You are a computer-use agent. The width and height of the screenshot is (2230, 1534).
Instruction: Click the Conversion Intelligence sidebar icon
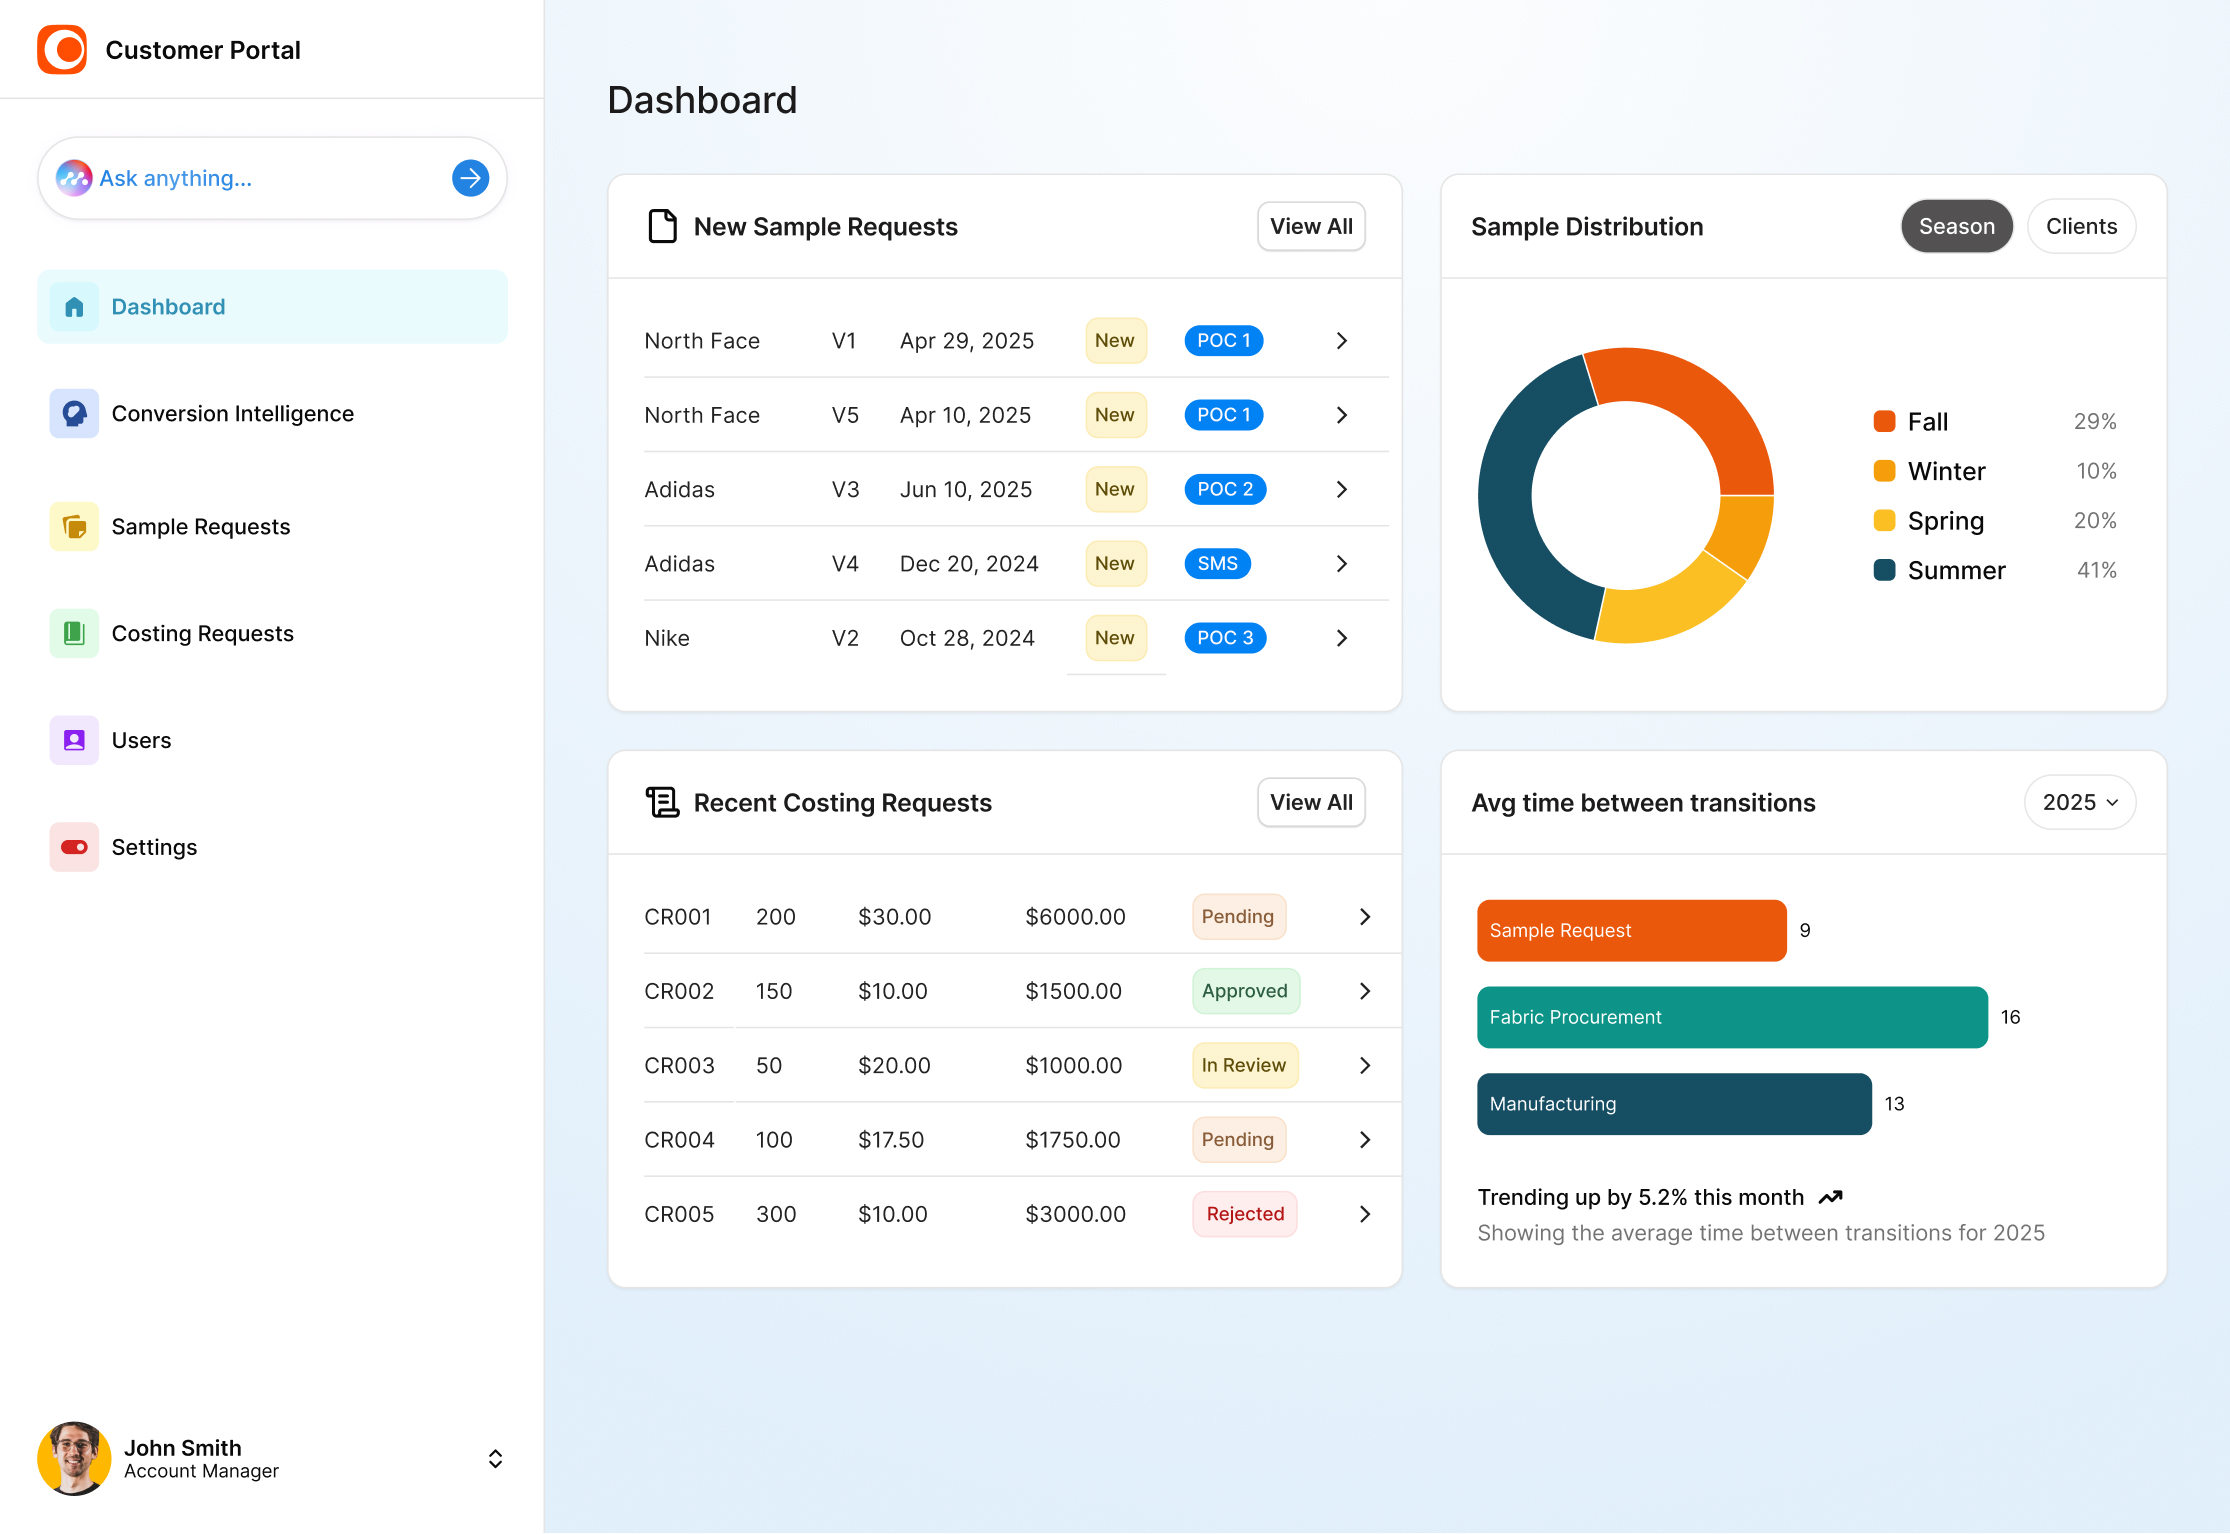(74, 413)
